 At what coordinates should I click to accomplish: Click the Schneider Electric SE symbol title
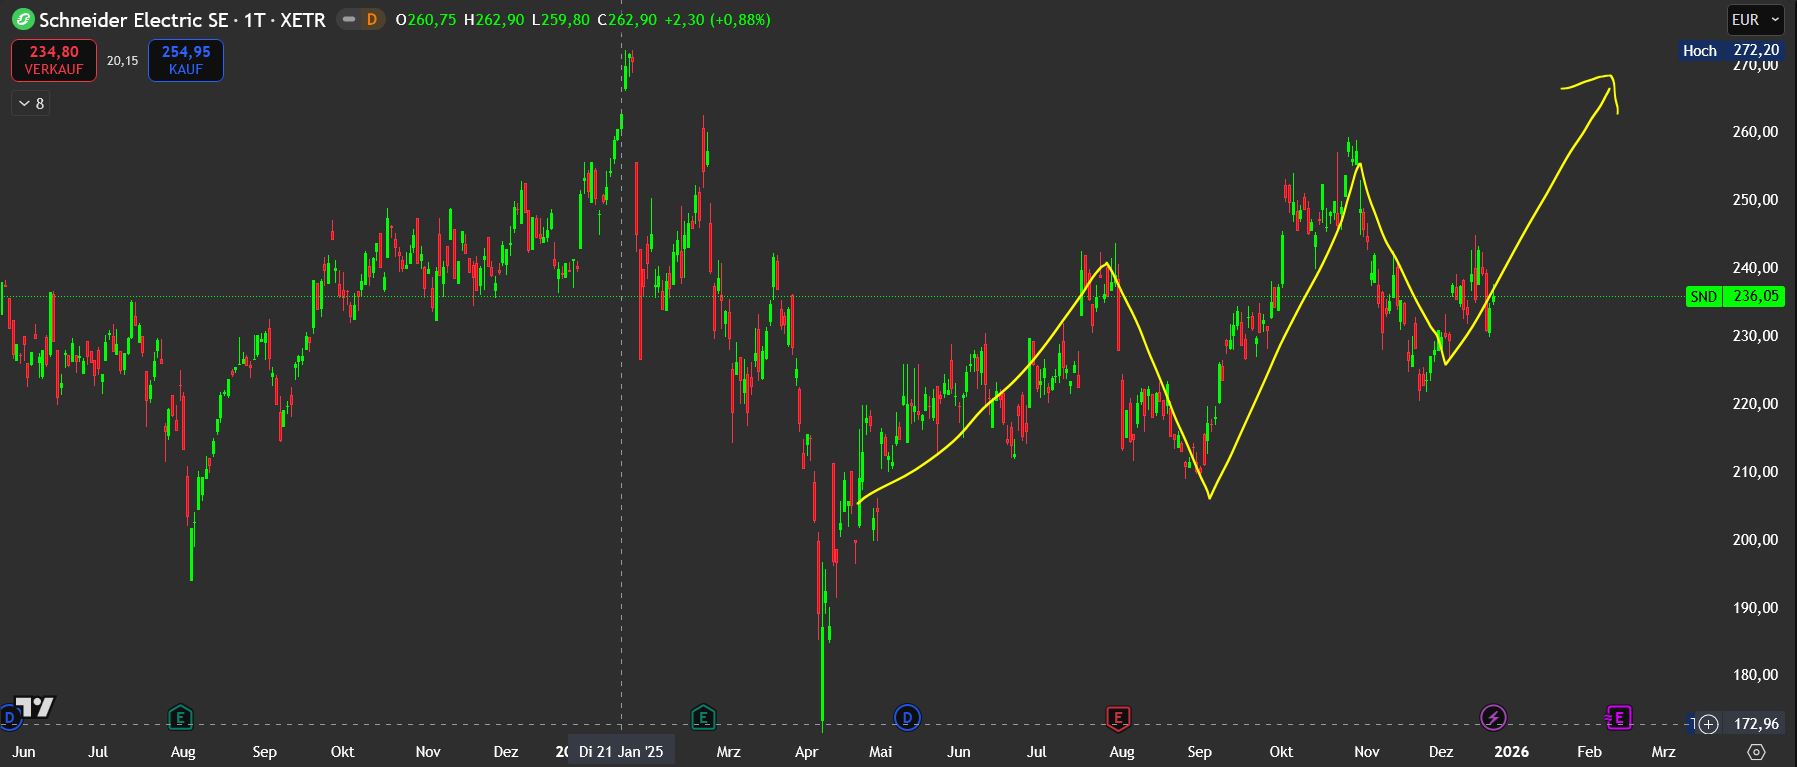pos(182,20)
